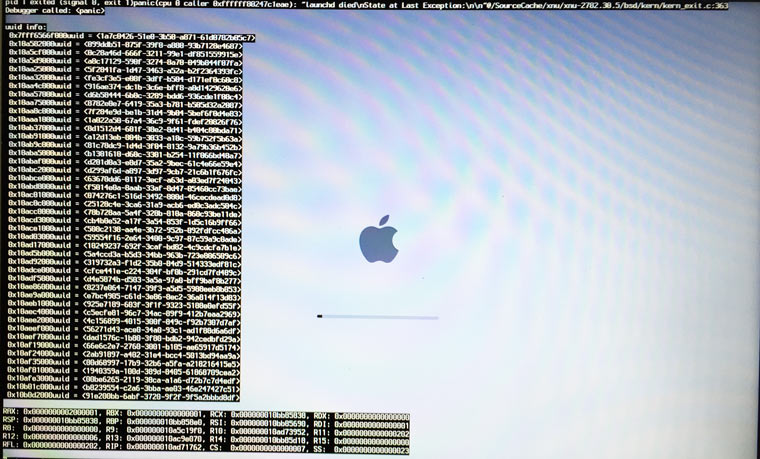Select uuid row beginning 0x10aaa1000uuid
The image size is (760, 459).
pos(125,121)
